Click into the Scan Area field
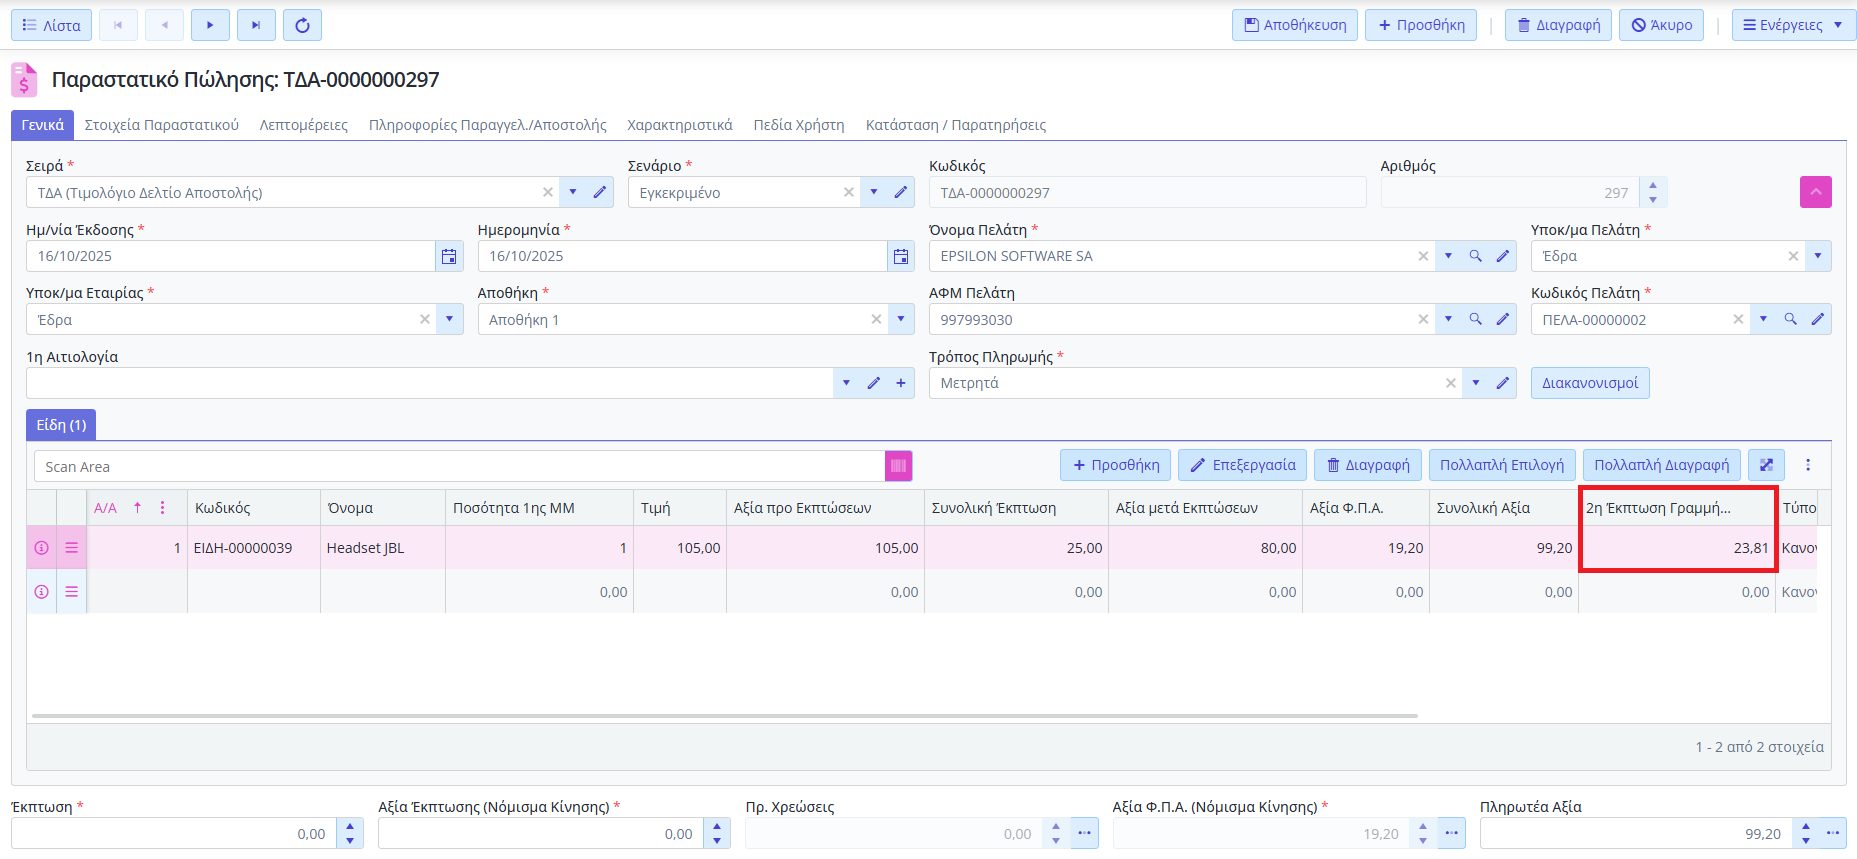1857x859 pixels. click(x=460, y=467)
